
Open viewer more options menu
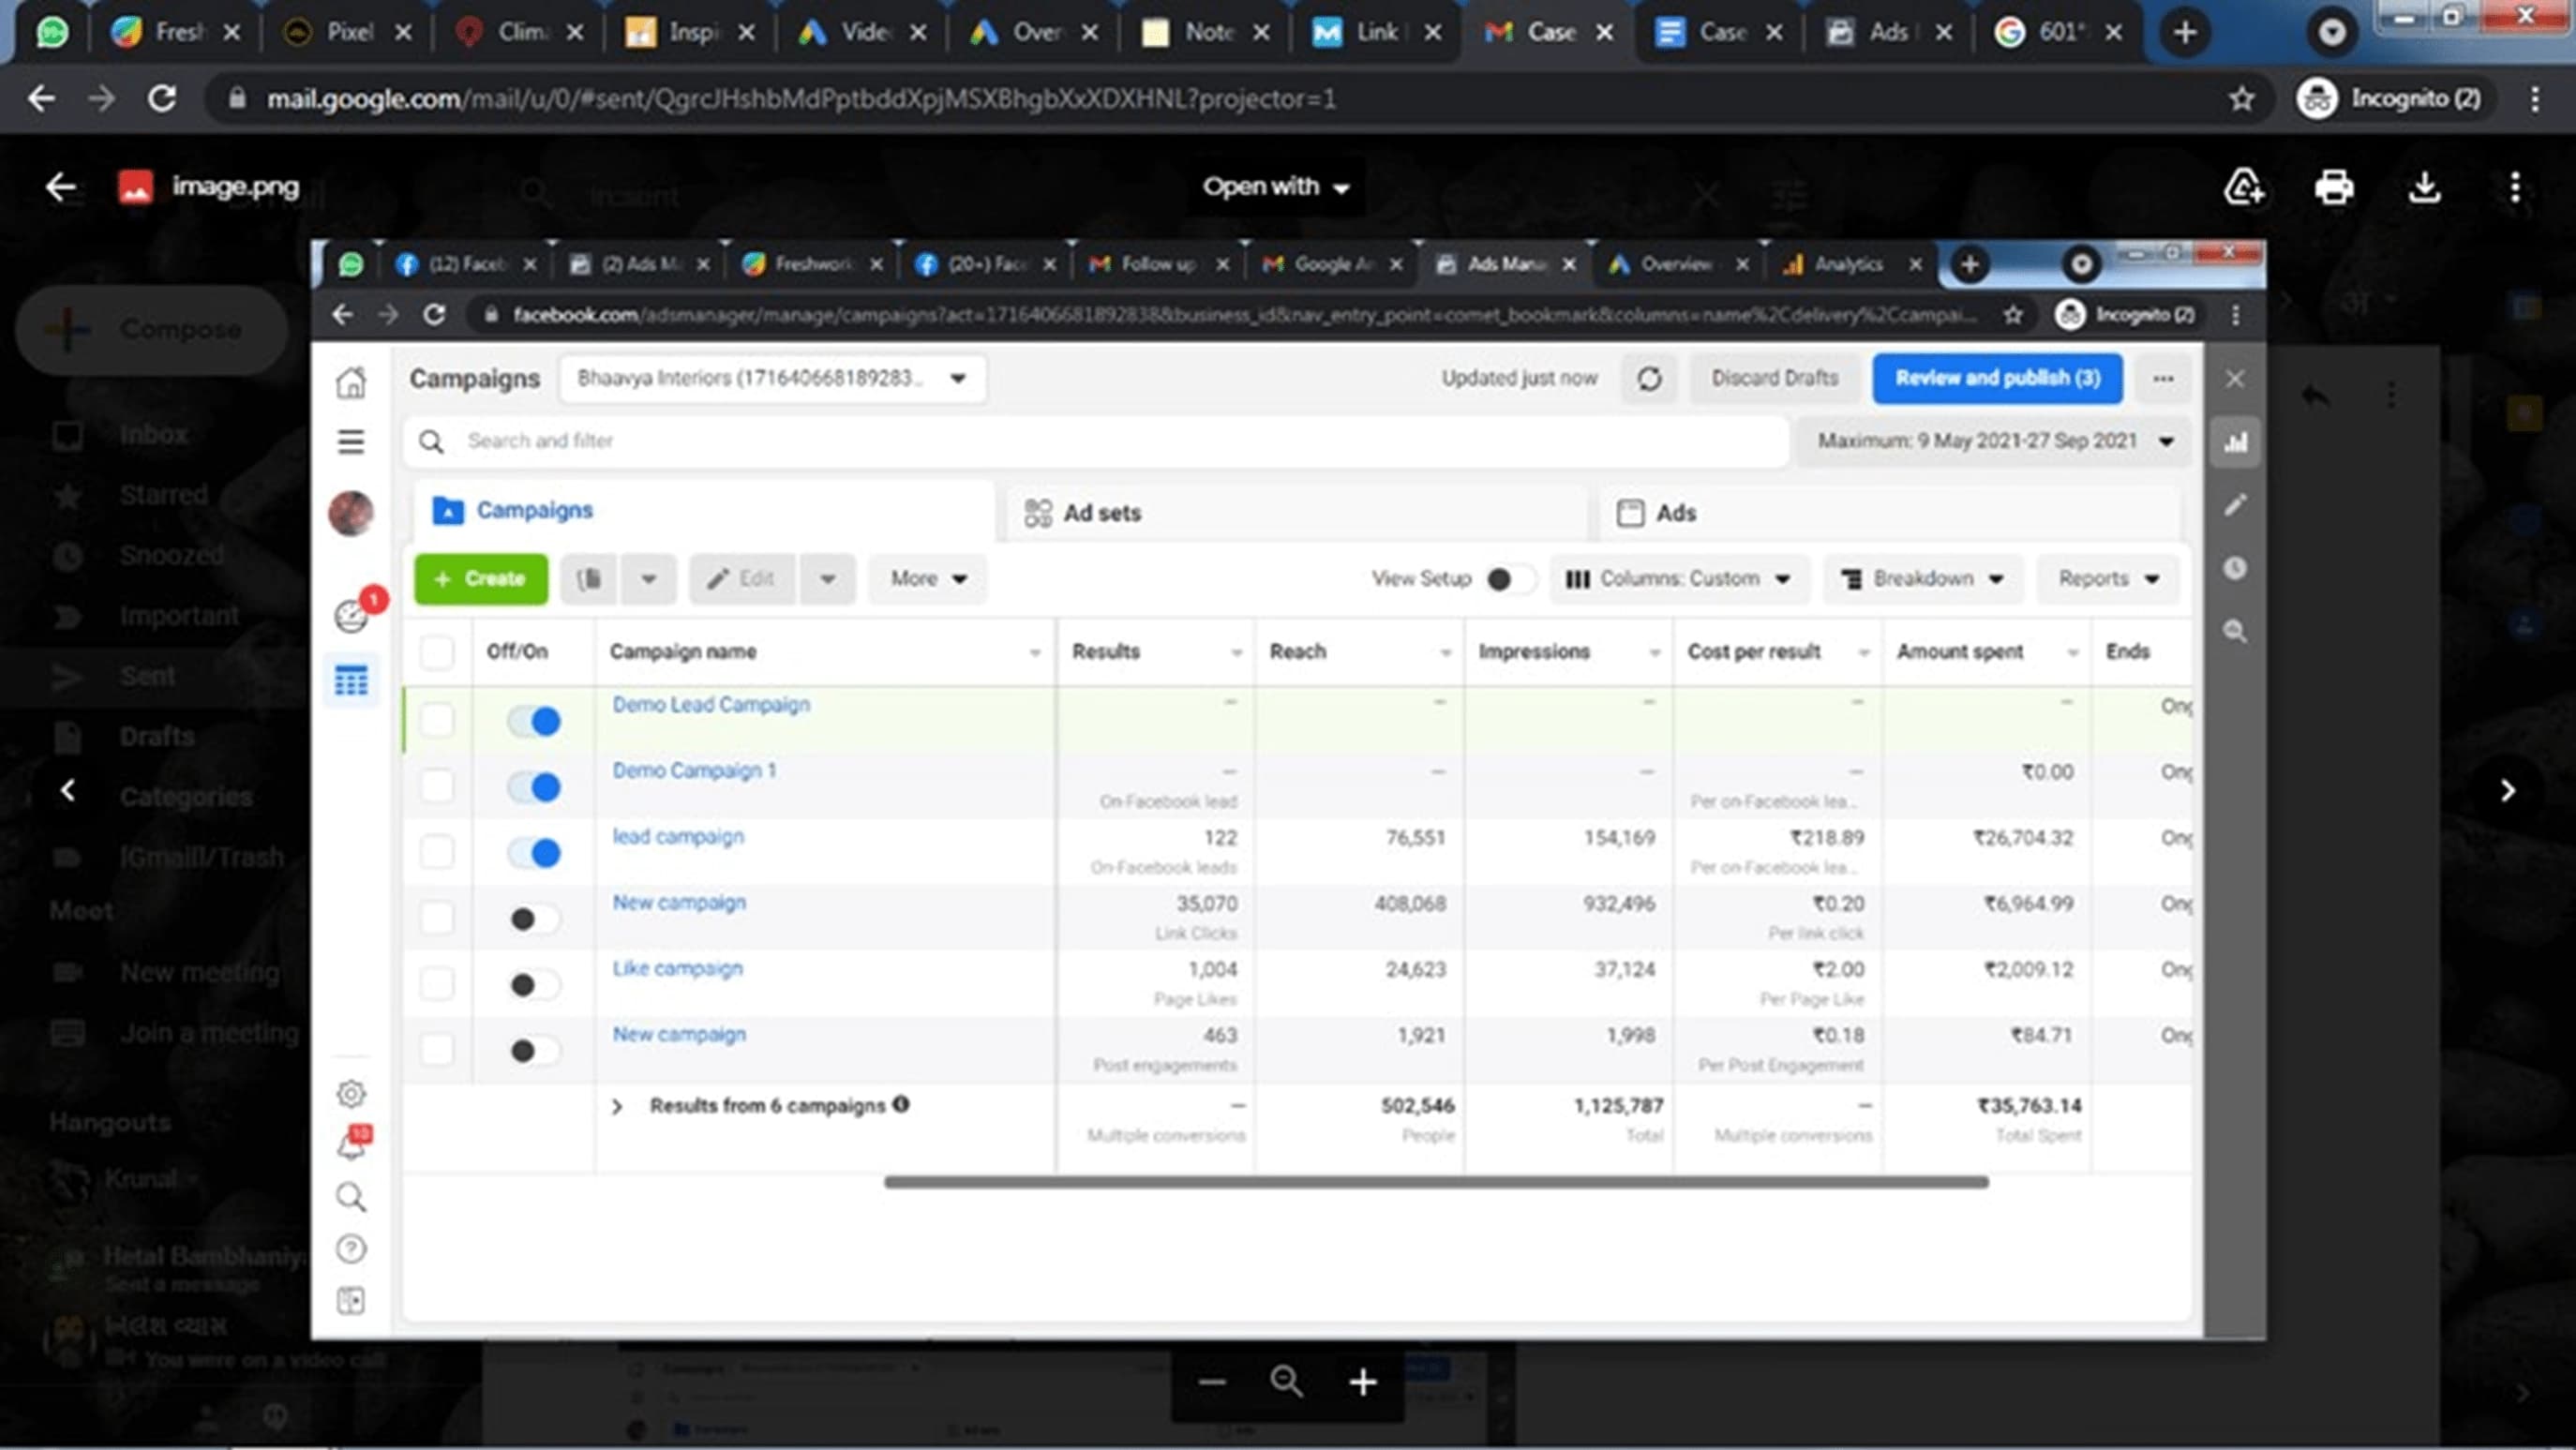(x=2514, y=187)
